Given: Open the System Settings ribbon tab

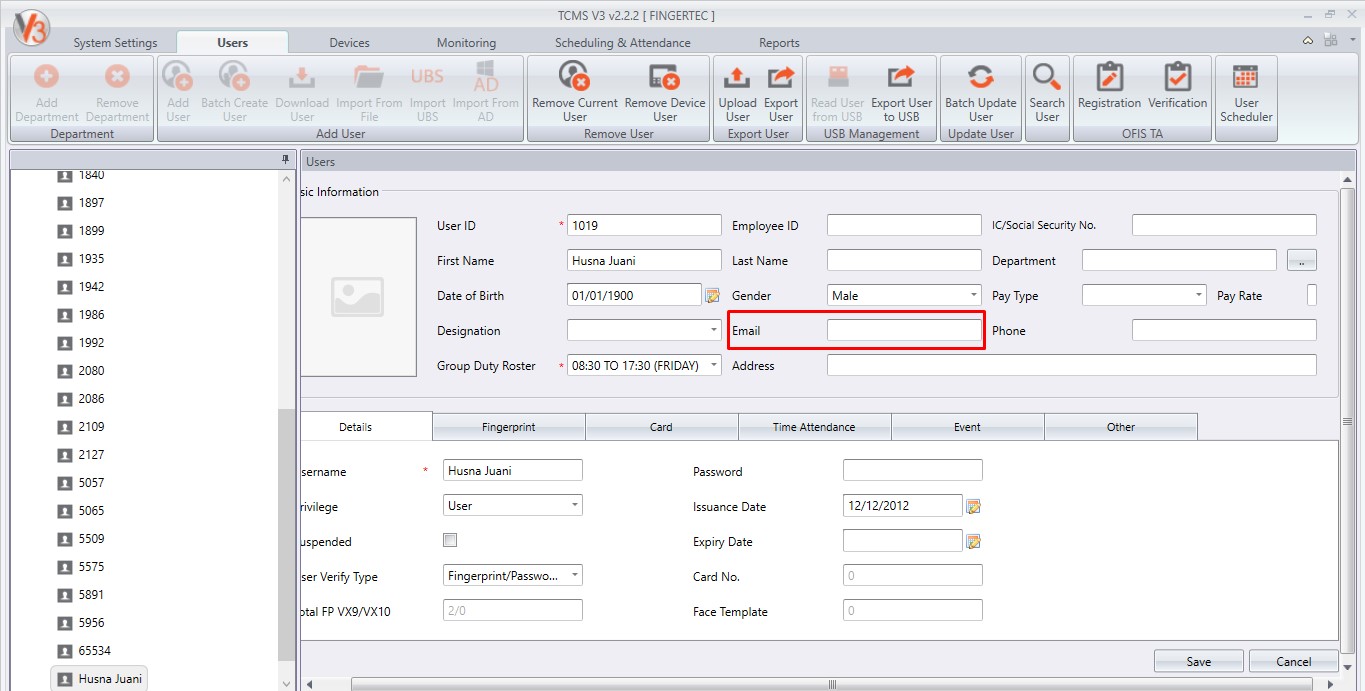Looking at the screenshot, I should point(115,43).
